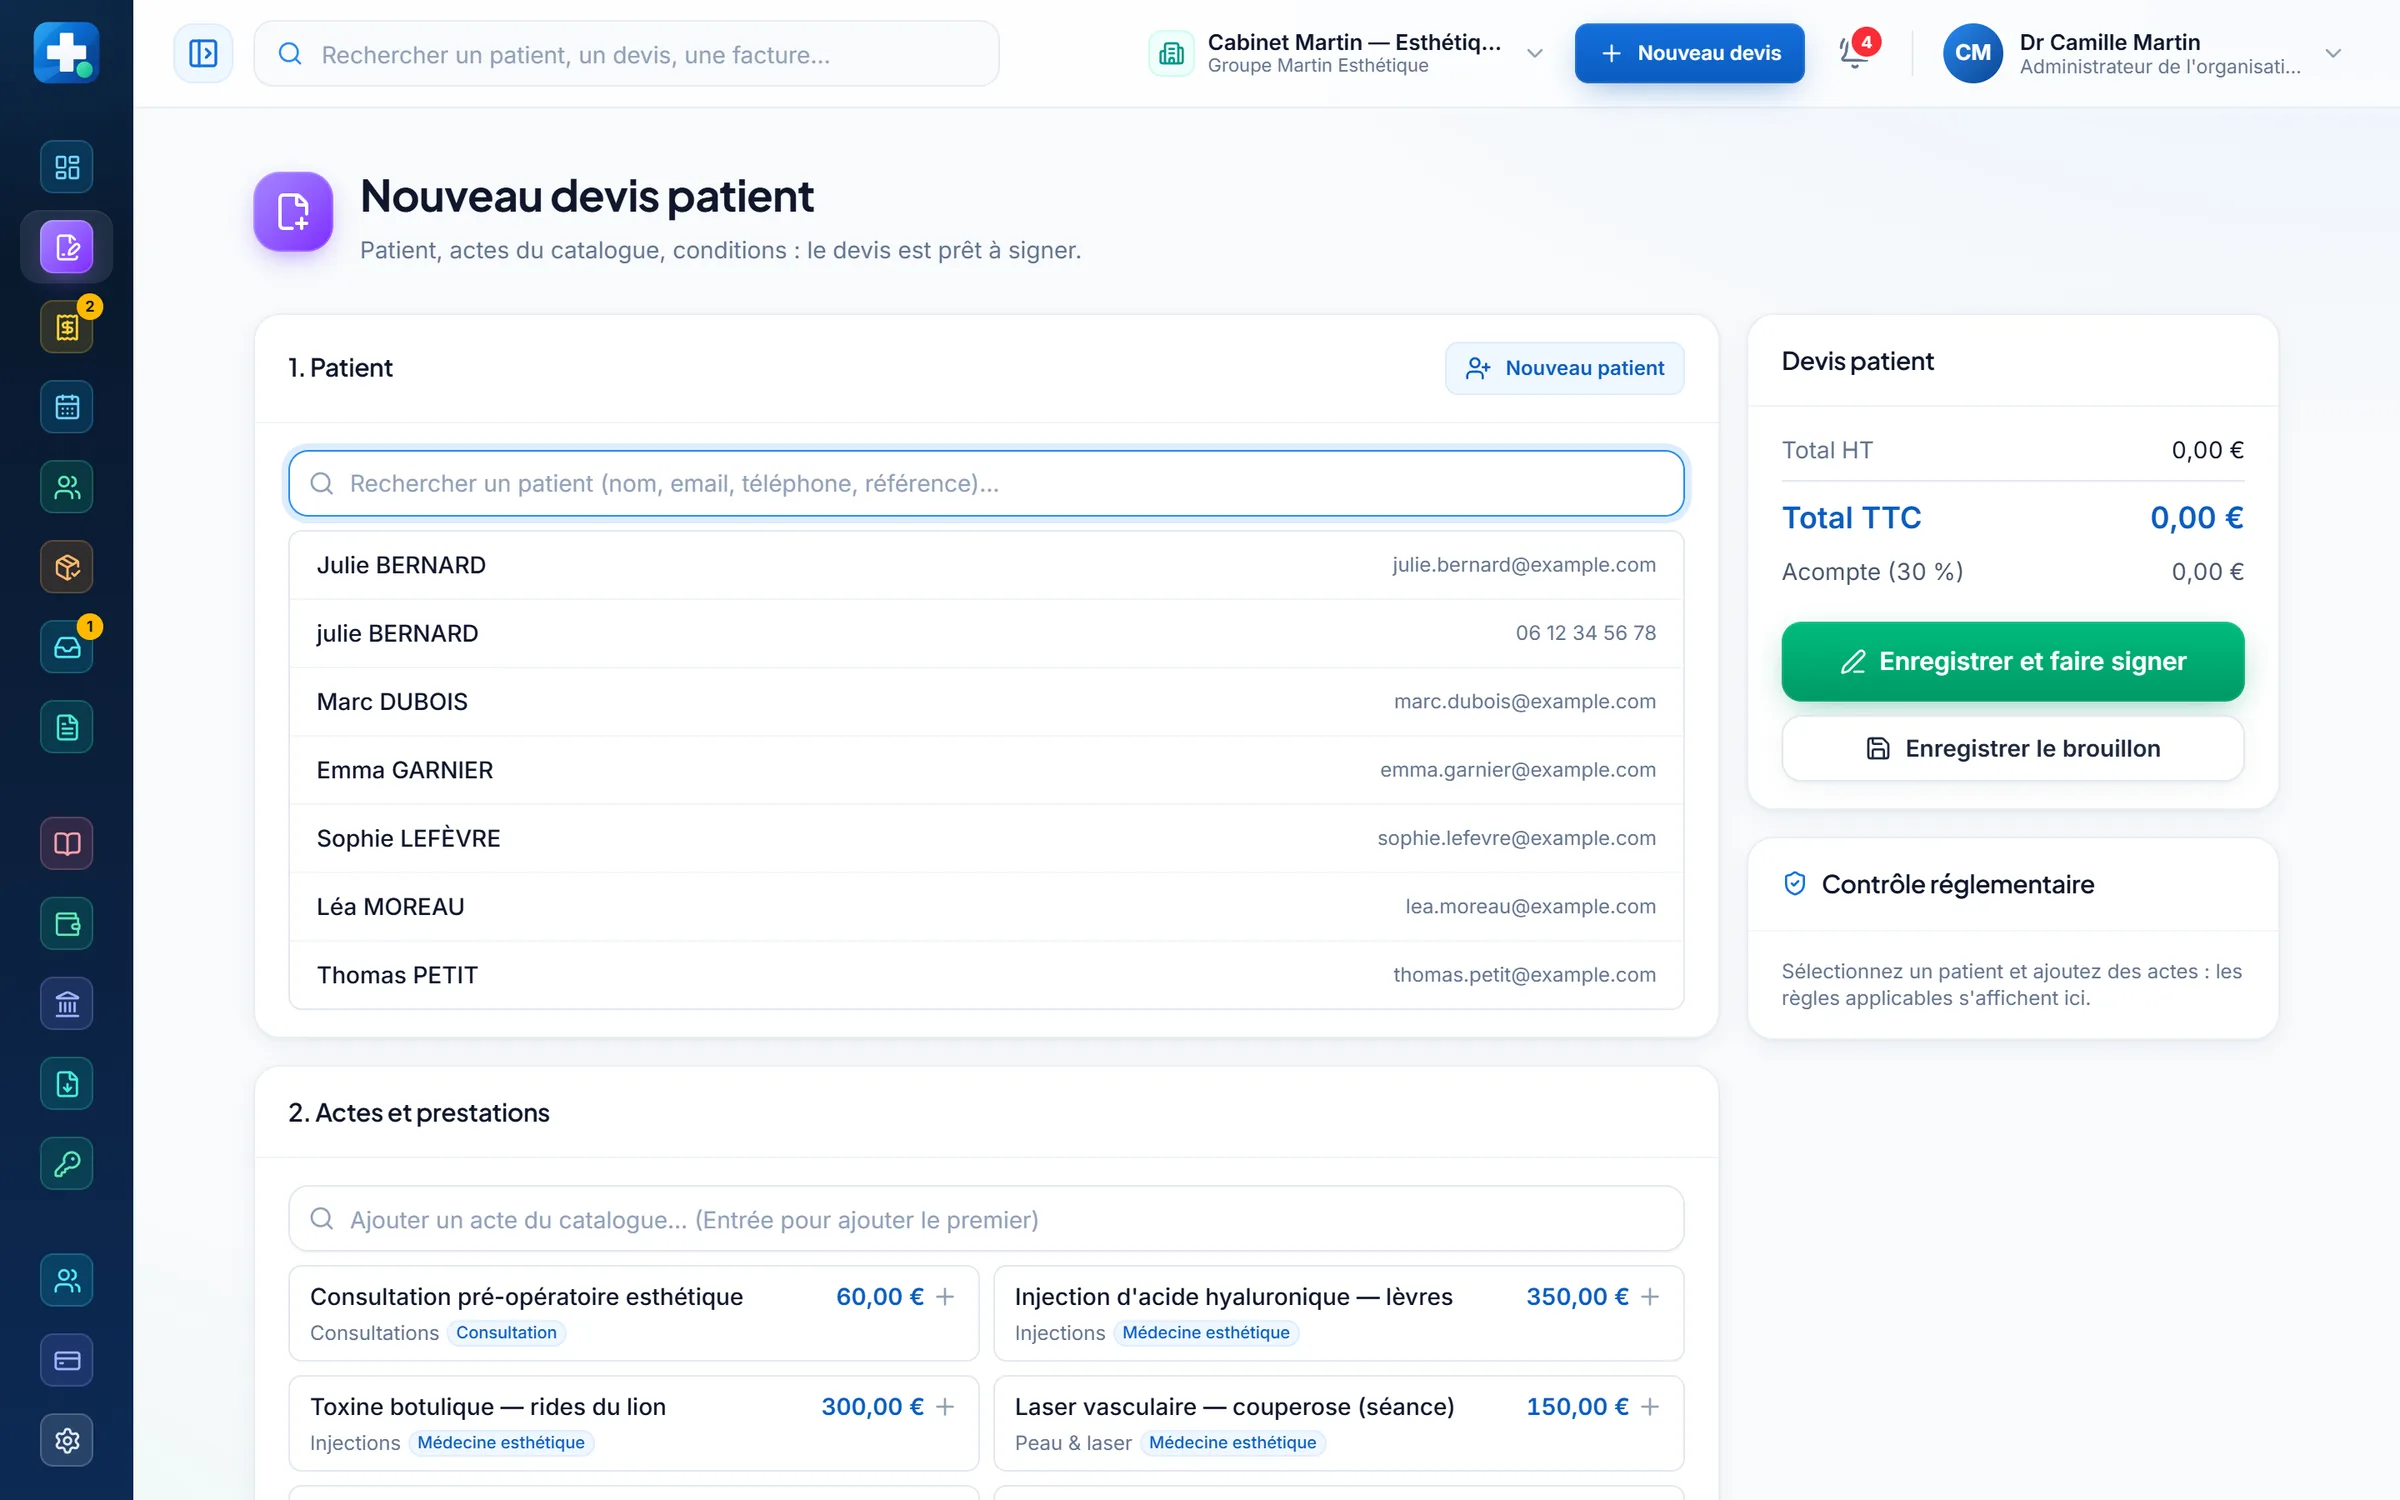Click the 350,00 € price
This screenshot has width=2400, height=1500.
(x=1577, y=1297)
